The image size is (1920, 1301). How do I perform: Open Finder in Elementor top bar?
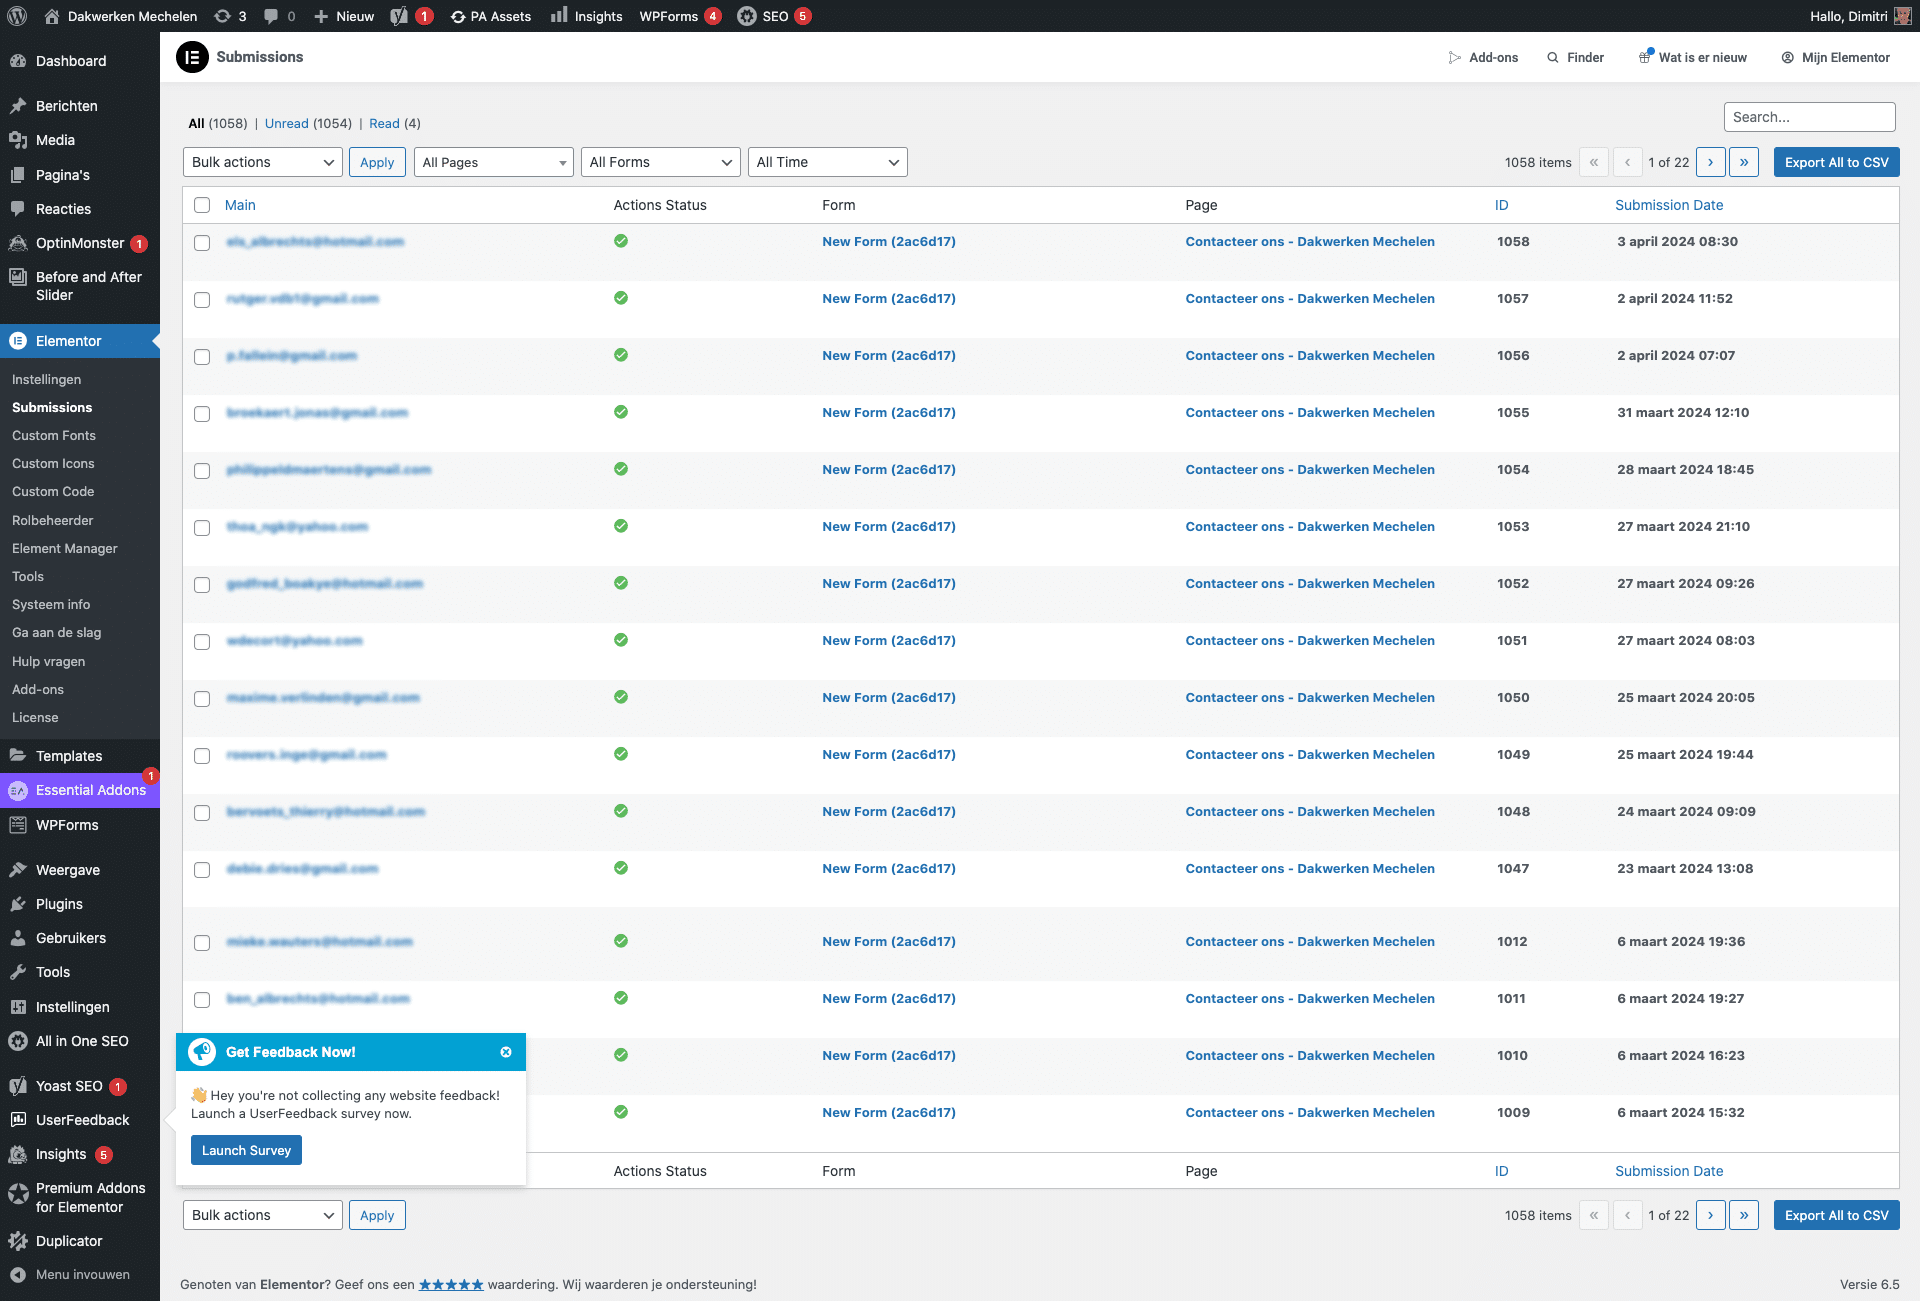coord(1575,58)
